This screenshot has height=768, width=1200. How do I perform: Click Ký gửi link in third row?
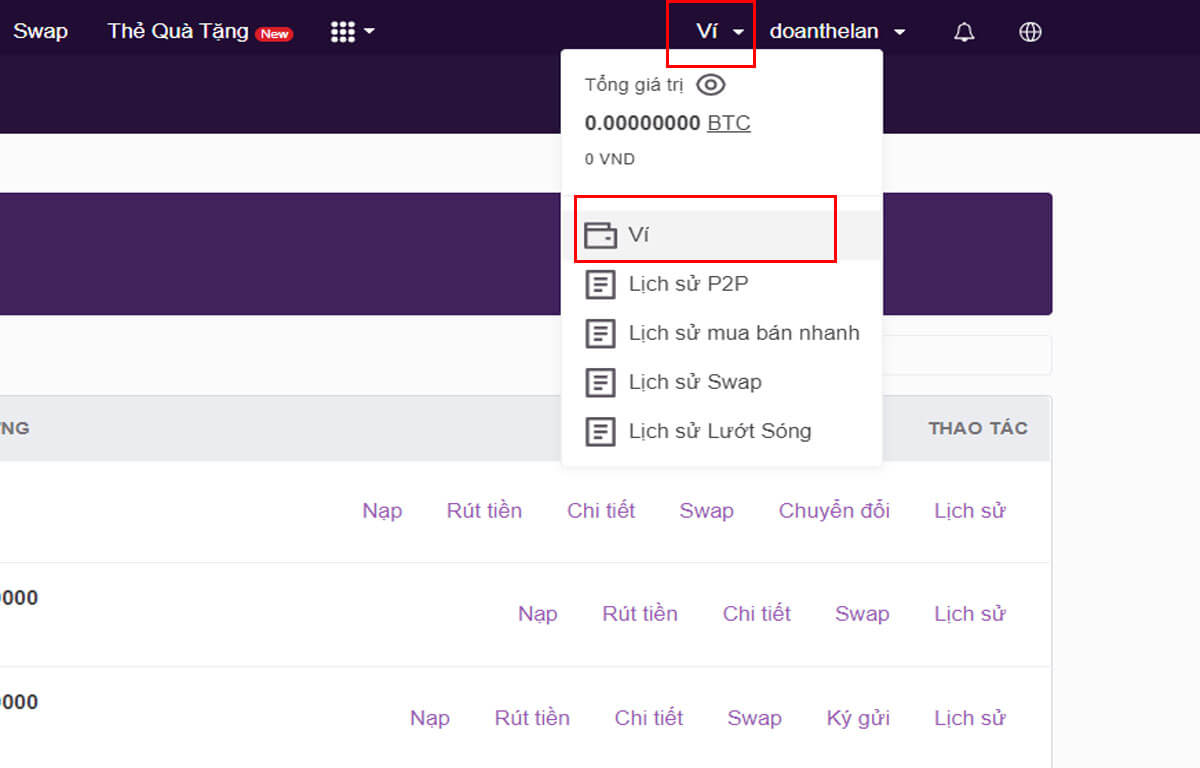coord(858,718)
